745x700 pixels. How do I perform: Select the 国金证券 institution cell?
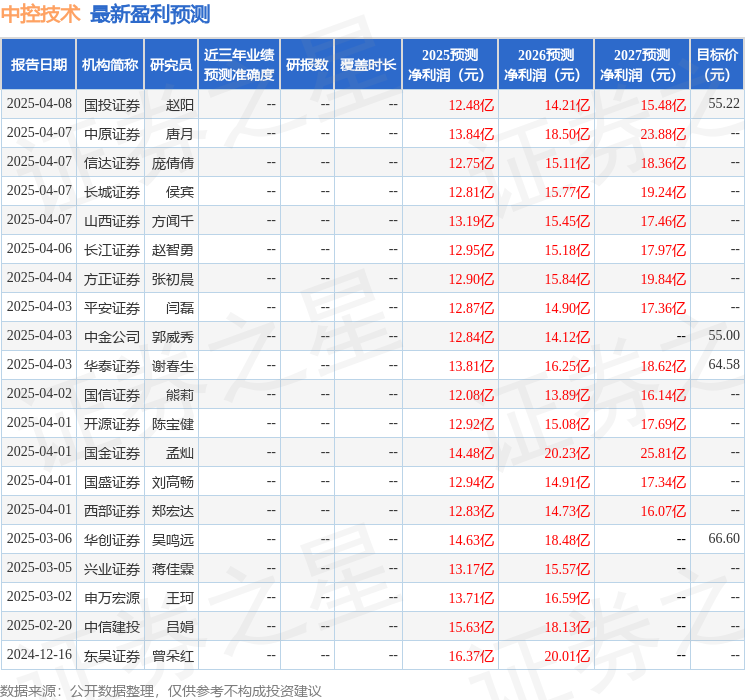[112, 453]
